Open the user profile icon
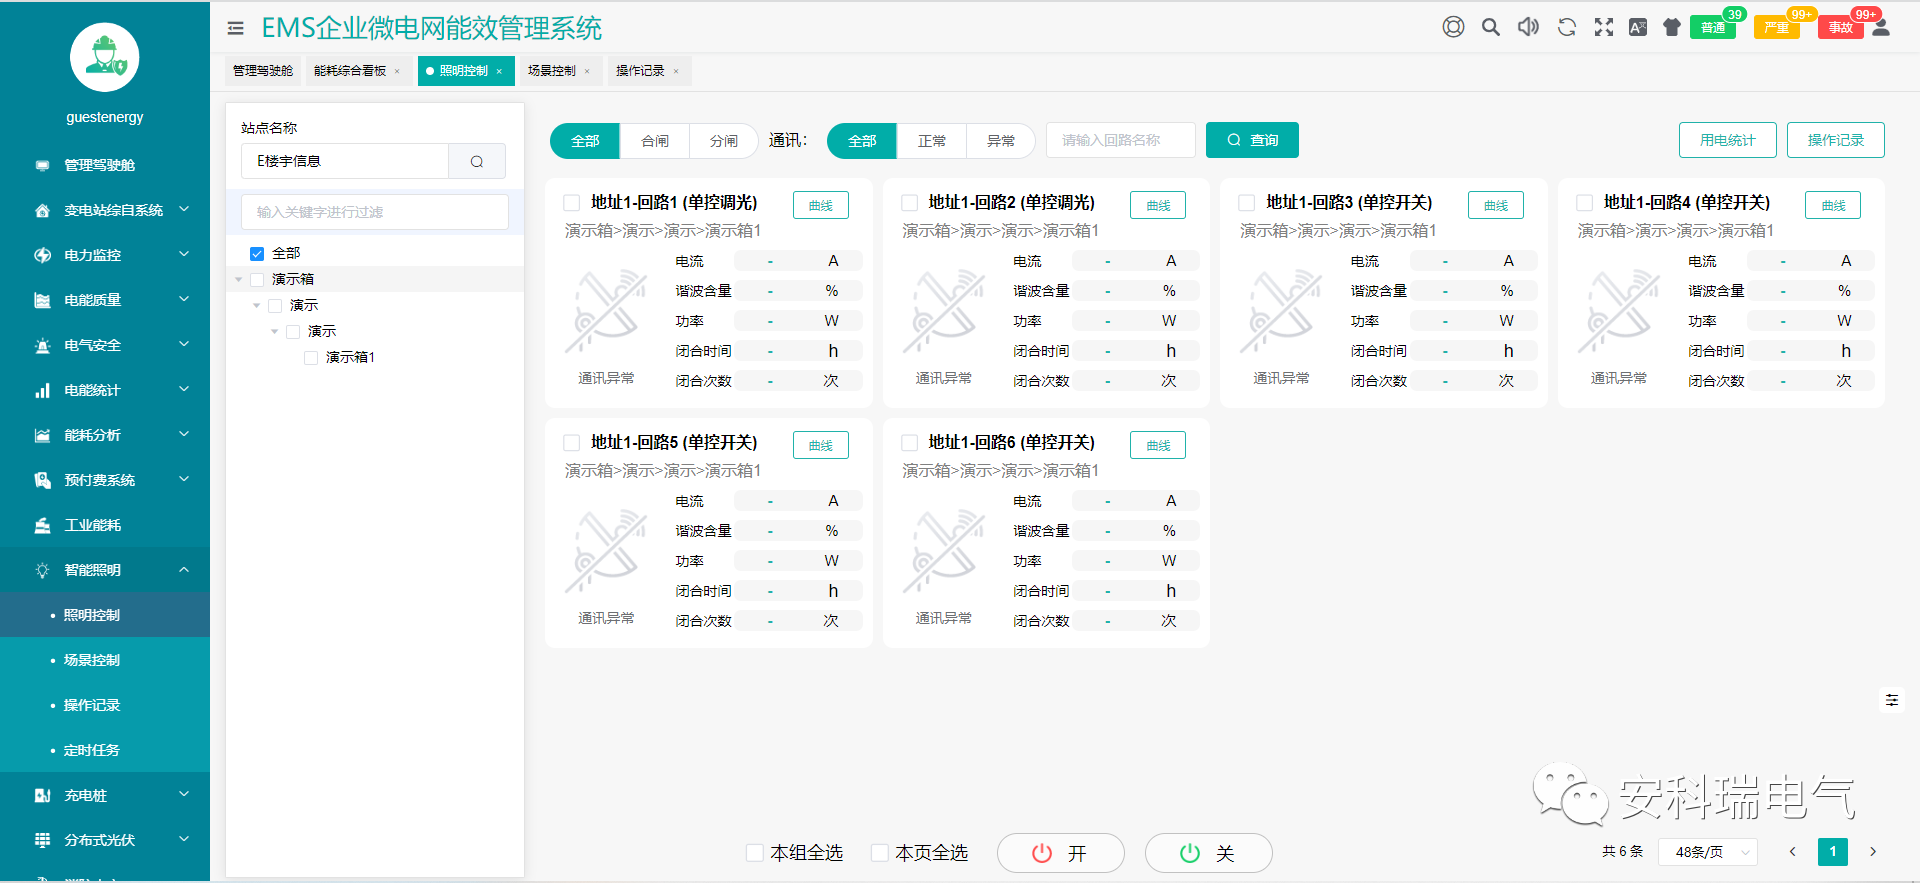 pyautogui.click(x=1881, y=27)
